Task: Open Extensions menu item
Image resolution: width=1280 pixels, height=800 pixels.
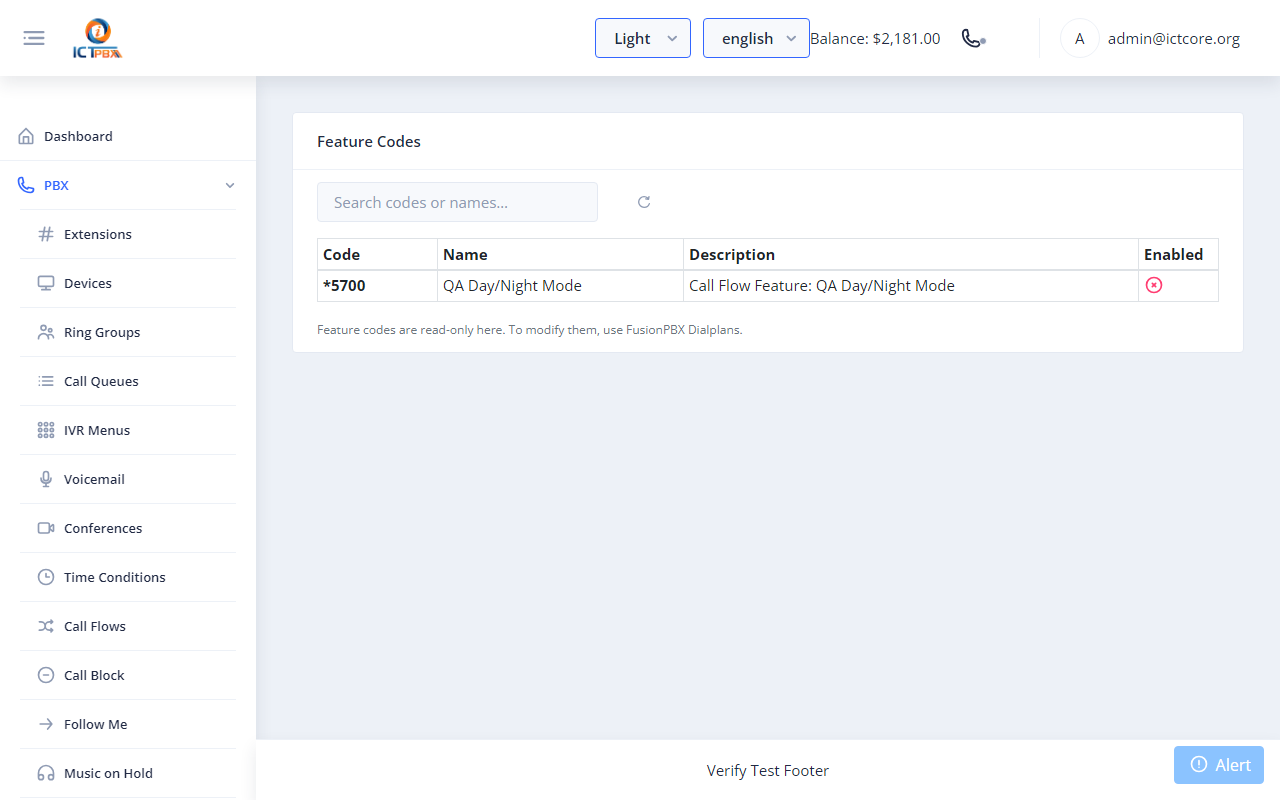Action: click(128, 234)
